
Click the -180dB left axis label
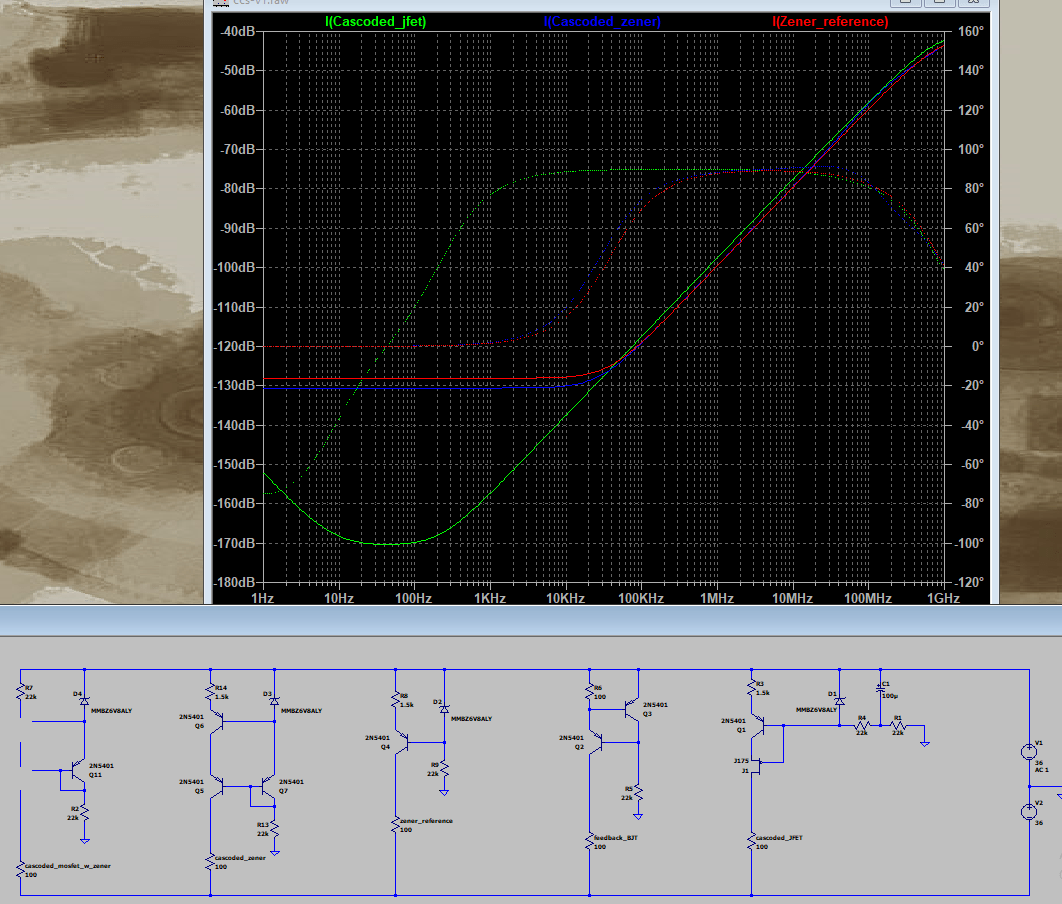235,582
